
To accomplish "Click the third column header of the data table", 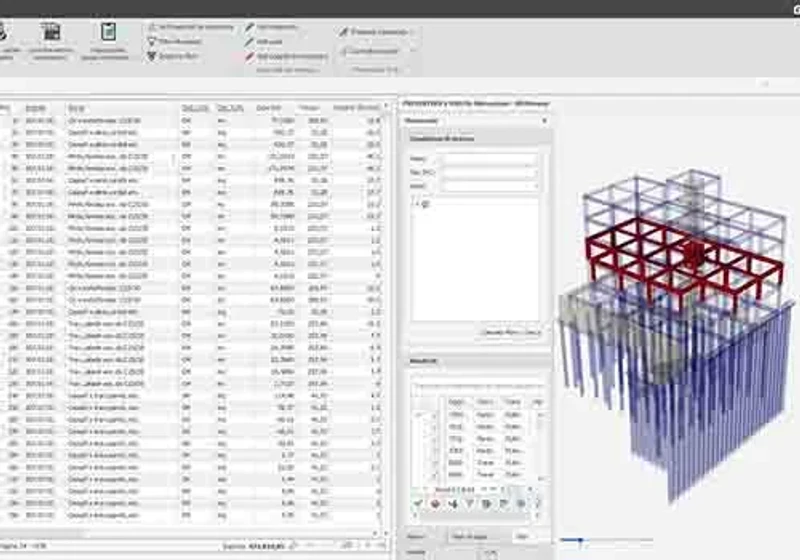I will tap(122, 108).
